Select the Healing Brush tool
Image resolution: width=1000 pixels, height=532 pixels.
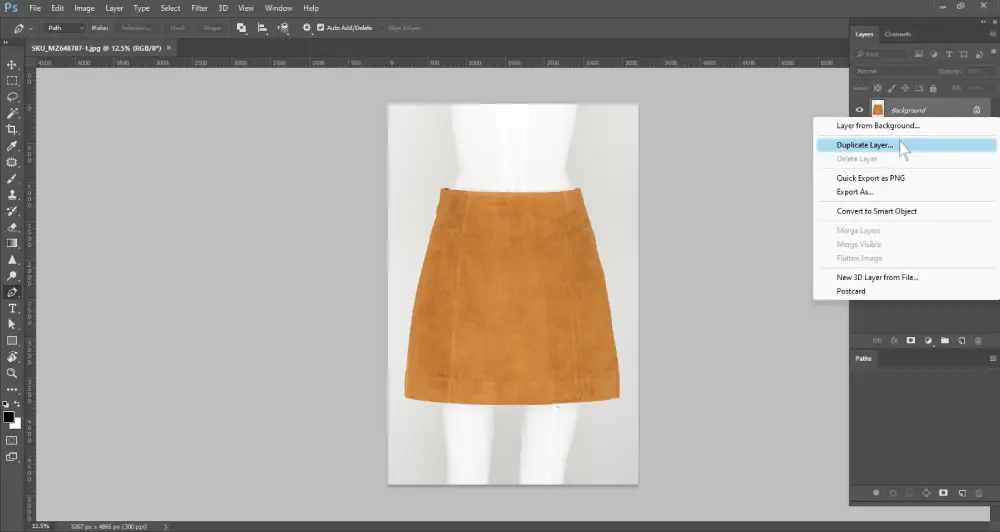coord(11,162)
